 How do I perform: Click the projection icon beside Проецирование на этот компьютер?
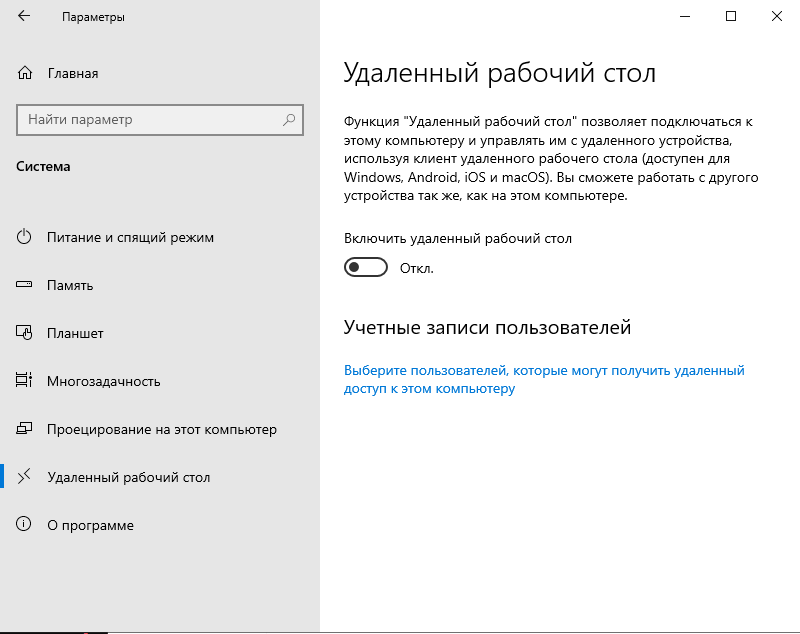[23, 429]
